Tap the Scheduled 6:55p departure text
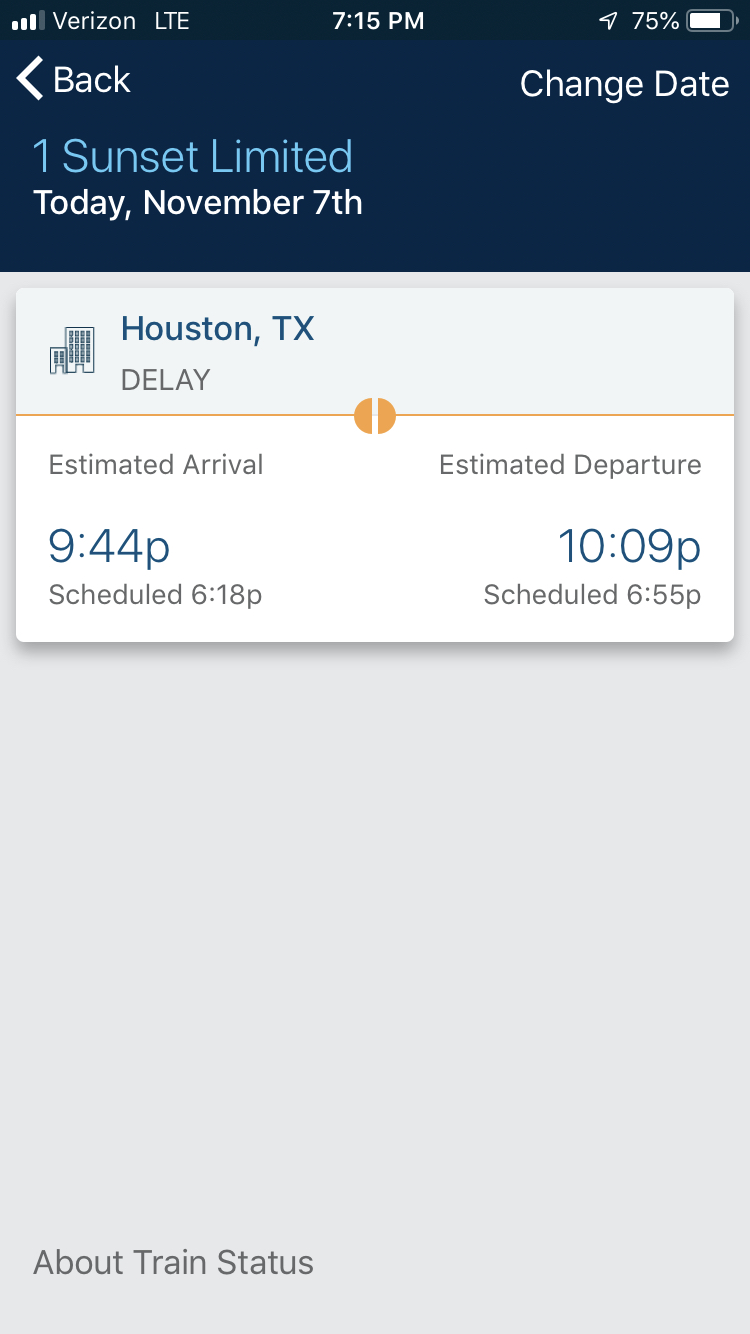Screen dimensions: 750x1334 592,595
